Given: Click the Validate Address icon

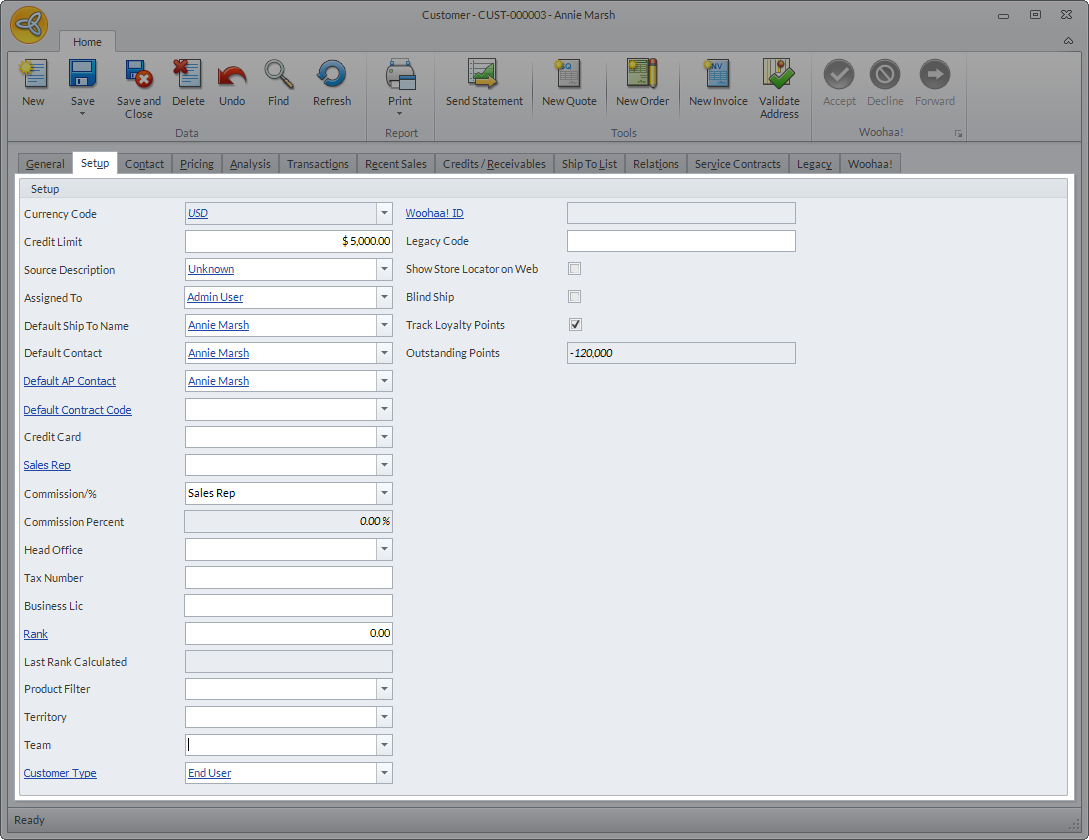Looking at the screenshot, I should pyautogui.click(x=779, y=75).
